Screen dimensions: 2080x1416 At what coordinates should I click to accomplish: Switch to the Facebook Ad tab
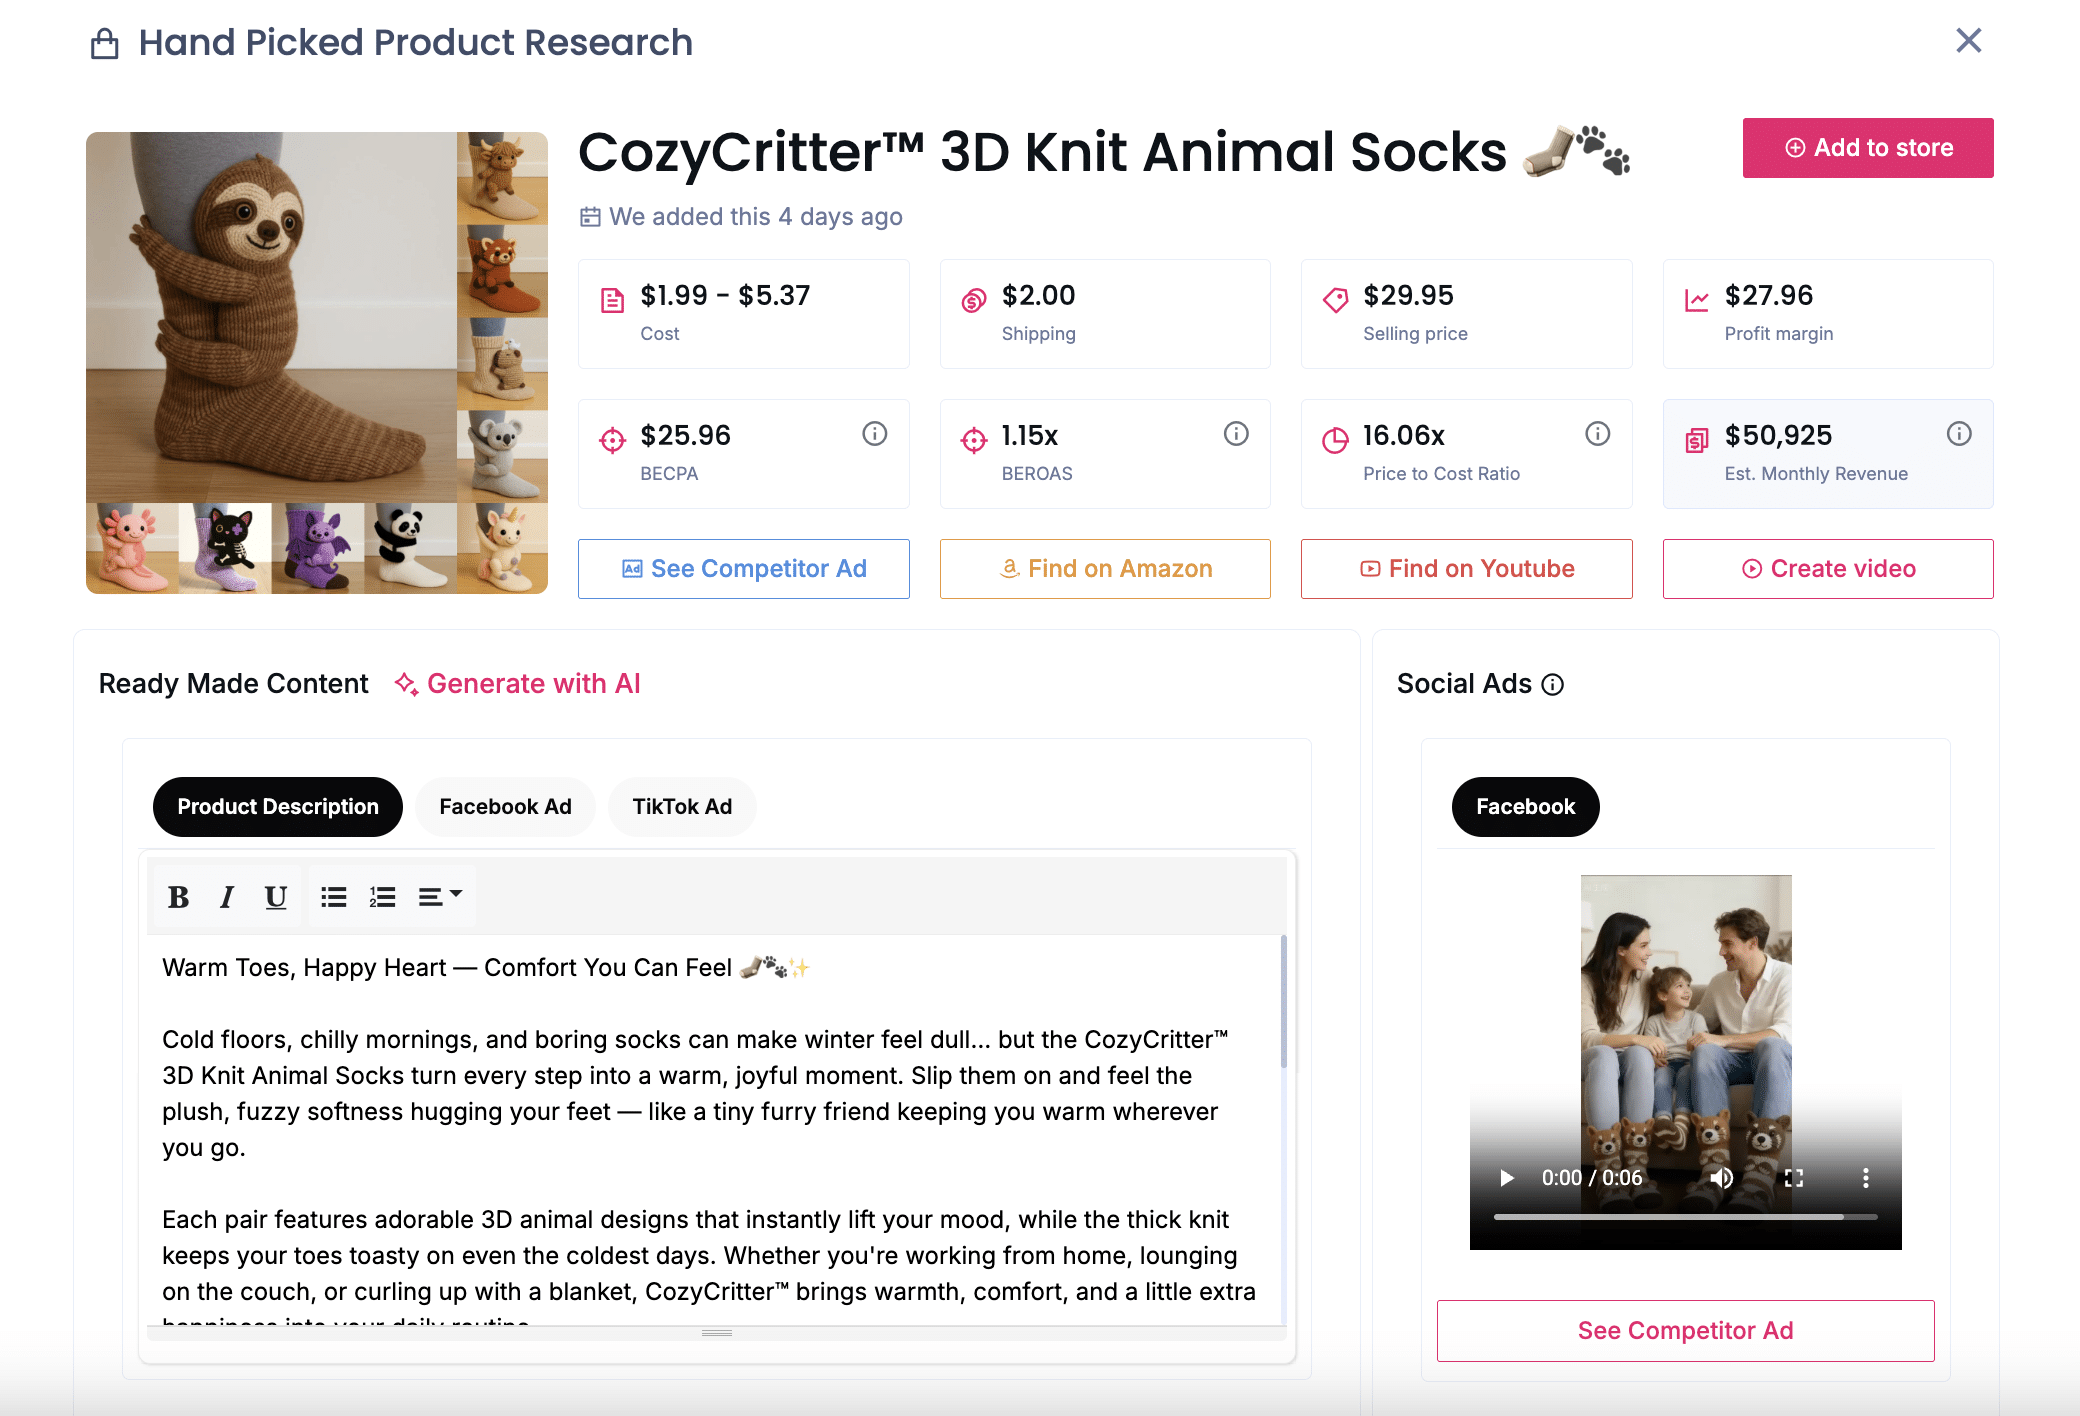tap(505, 807)
